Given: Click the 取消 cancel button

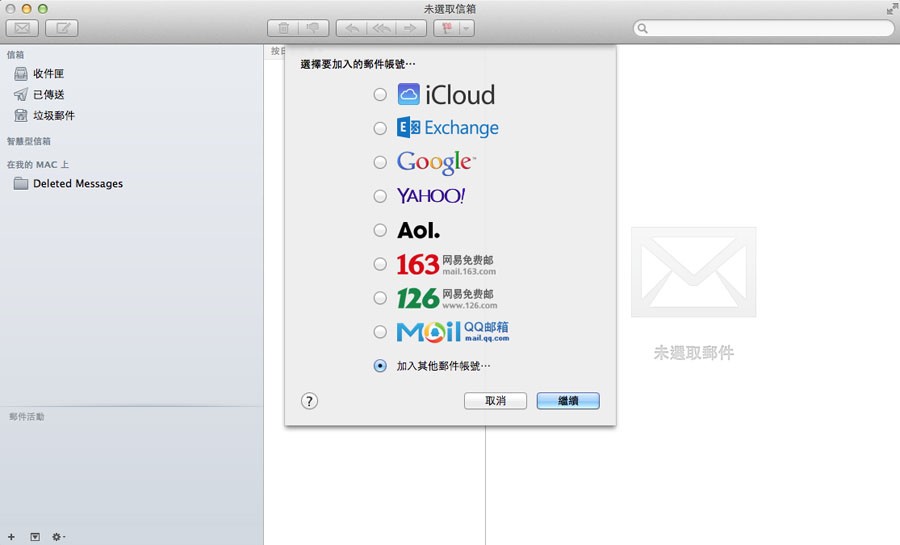Looking at the screenshot, I should 495,401.
